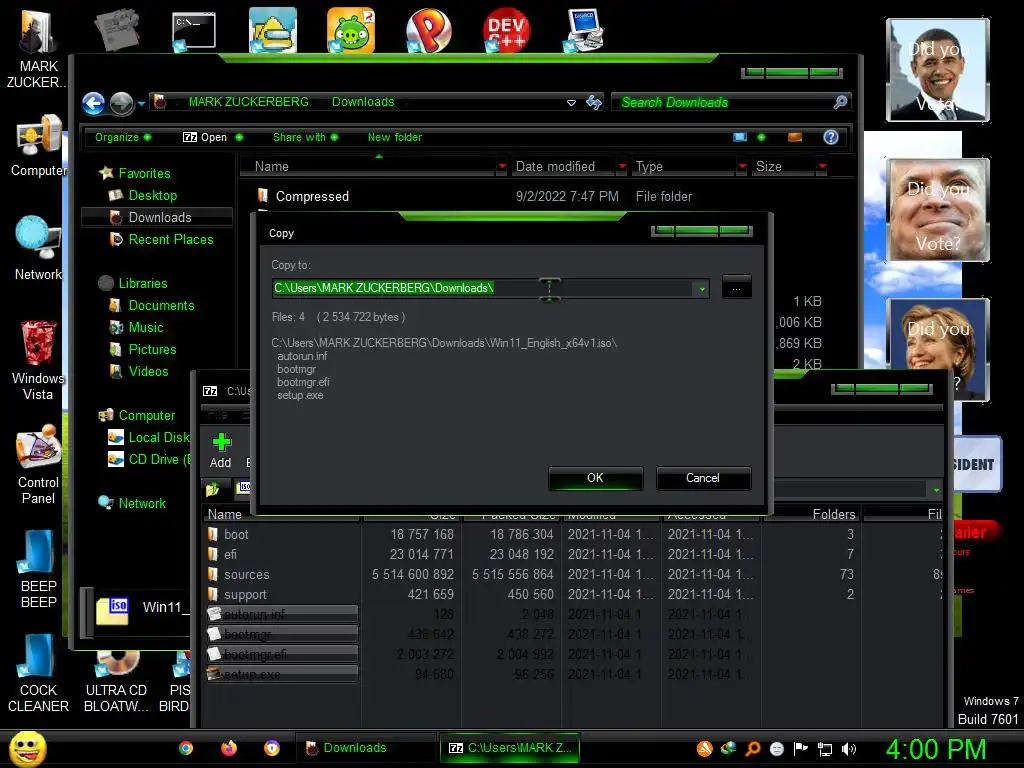
Task: Switch to the 7-Zip C:\Users taskbar button
Action: coord(509,748)
